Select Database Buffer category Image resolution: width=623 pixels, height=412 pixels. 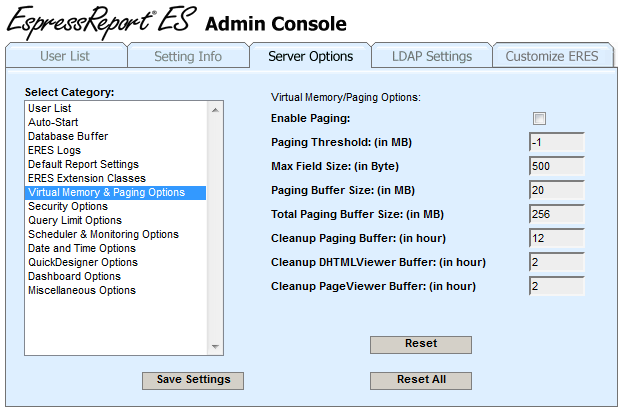tap(116, 136)
